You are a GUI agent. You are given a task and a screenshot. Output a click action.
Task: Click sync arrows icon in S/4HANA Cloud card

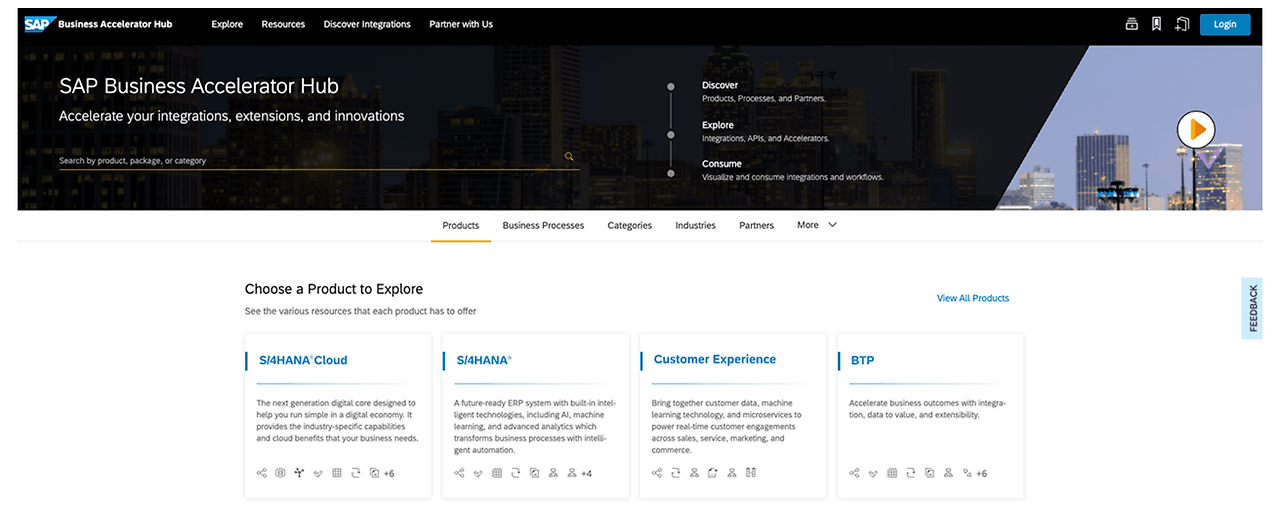355,473
